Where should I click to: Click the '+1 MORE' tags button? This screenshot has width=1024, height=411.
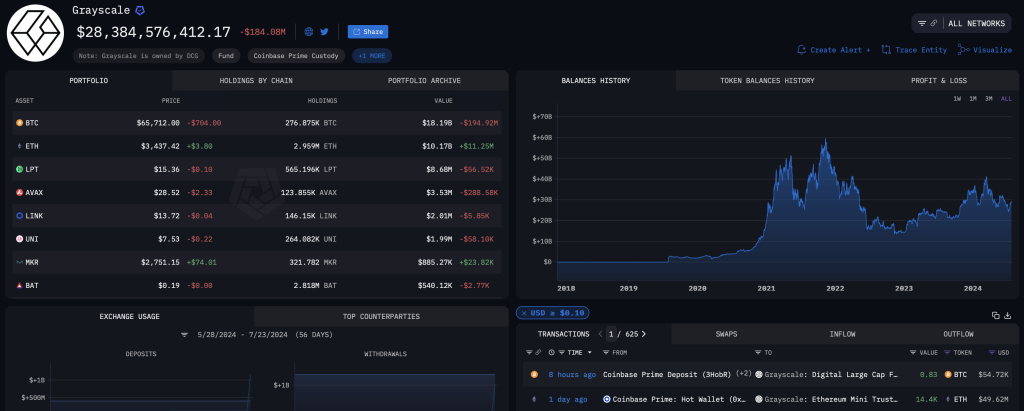372,56
